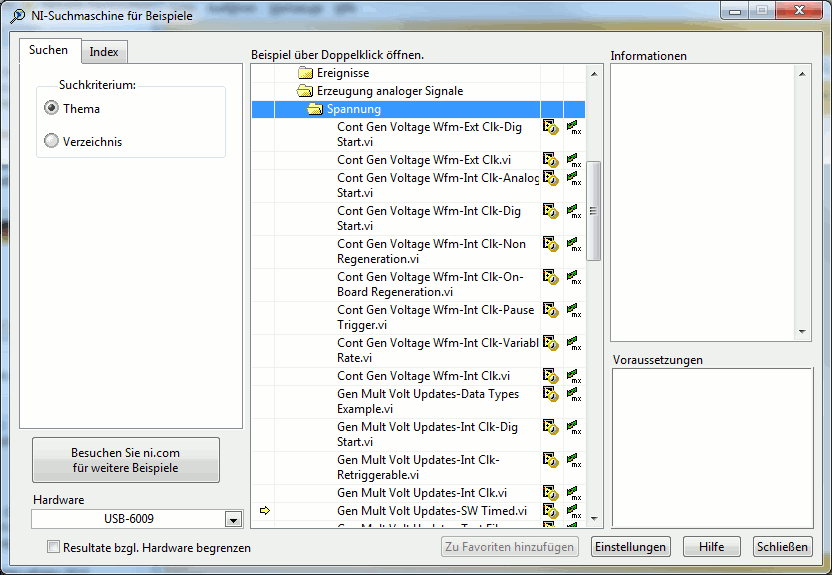Click DAQmx icon for Gen Mult Volt Updates-Data Types Example.vi
The height and width of the screenshot is (575, 832).
click(574, 394)
